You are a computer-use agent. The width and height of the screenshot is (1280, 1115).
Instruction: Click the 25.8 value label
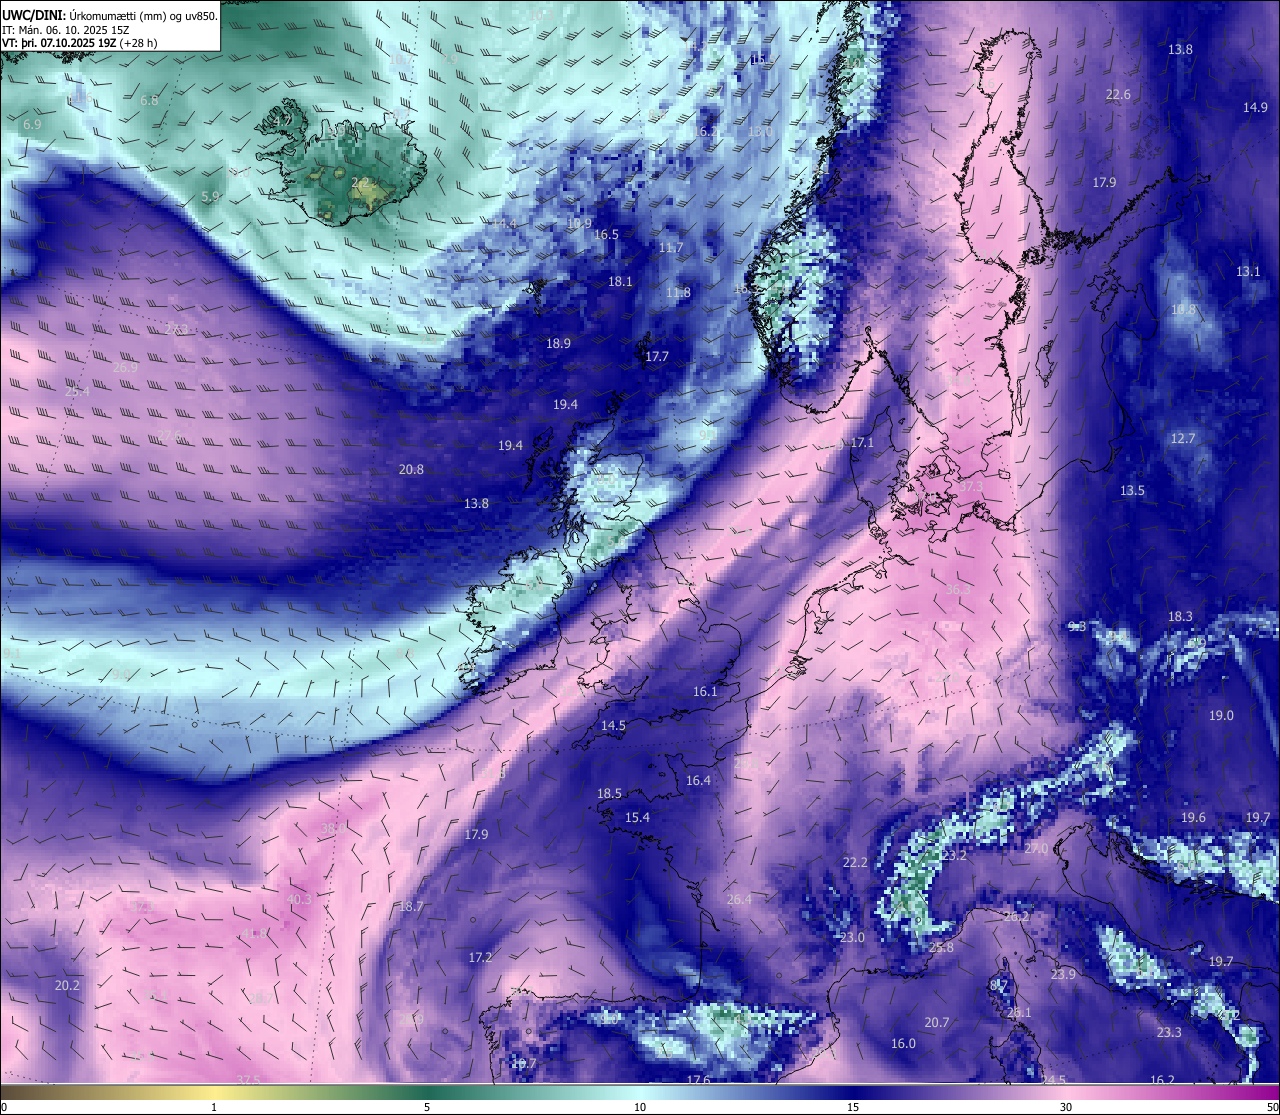coord(941,948)
